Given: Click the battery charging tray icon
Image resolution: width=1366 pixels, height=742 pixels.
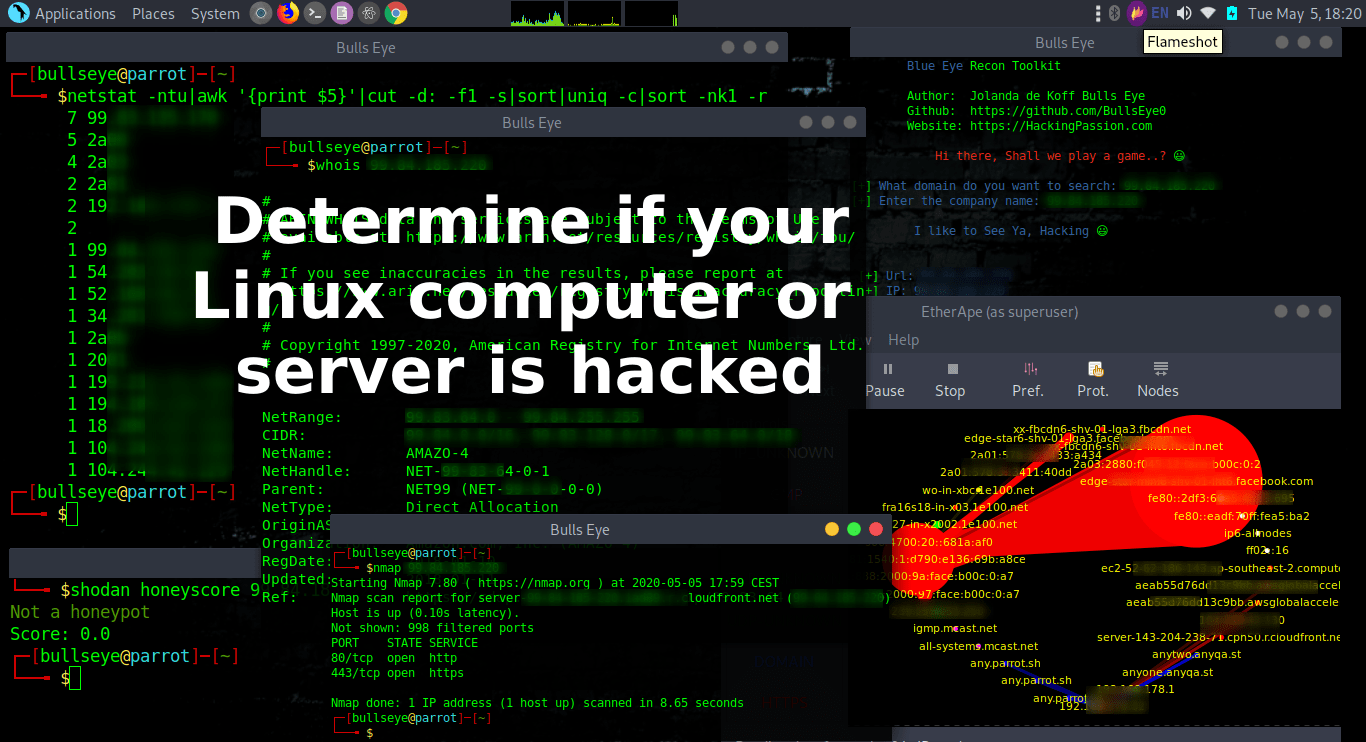Looking at the screenshot, I should pos(1232,13).
